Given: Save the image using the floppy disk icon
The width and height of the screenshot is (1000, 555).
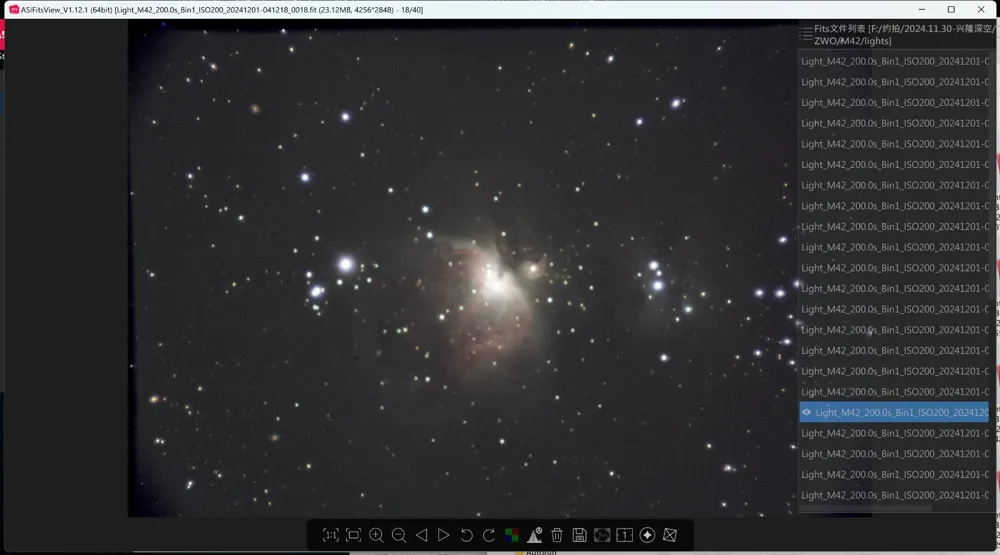Looking at the screenshot, I should pyautogui.click(x=579, y=535).
